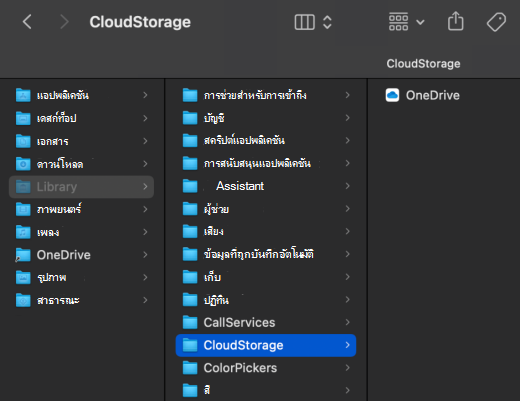This screenshot has width=520, height=401.
Task: Select the รูปภาพ folder name
Action: pos(52,278)
